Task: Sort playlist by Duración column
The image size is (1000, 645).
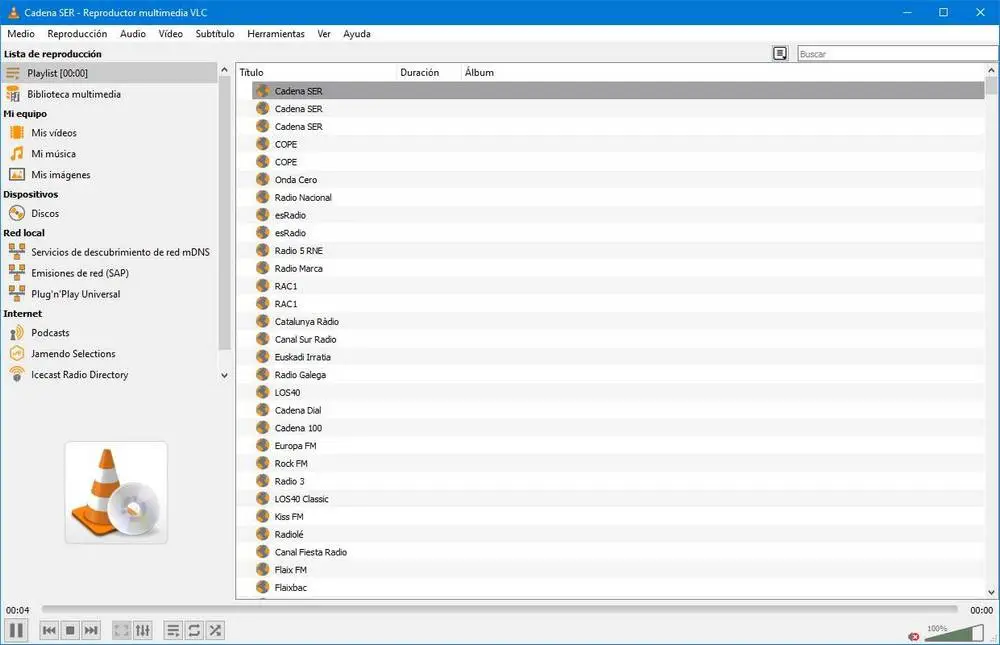Action: coord(429,72)
